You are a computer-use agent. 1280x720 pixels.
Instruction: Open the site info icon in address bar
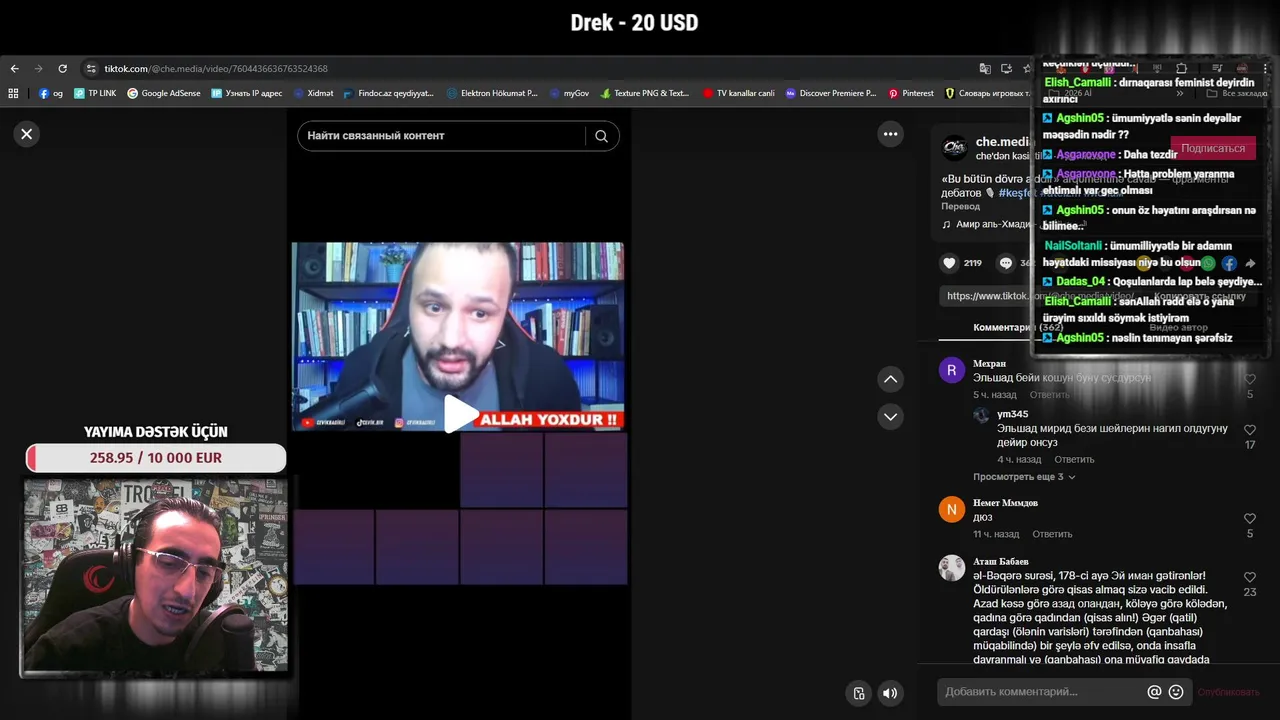tap(91, 69)
